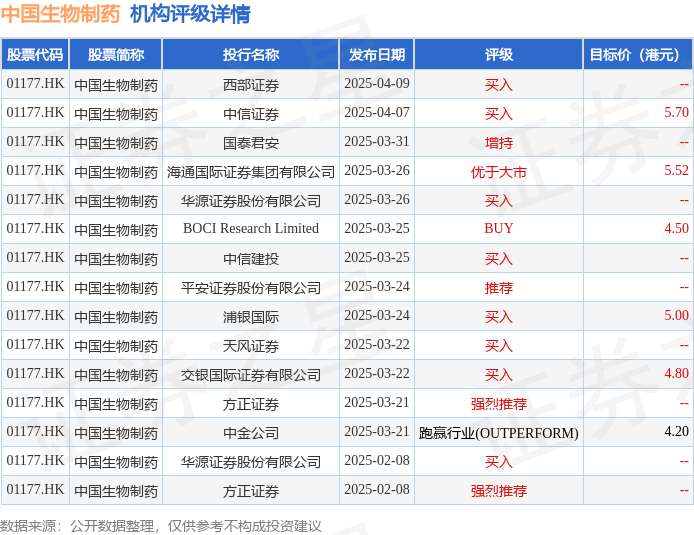Click the 优于大市 rating cell
This screenshot has width=694, height=535.
pyautogui.click(x=499, y=172)
